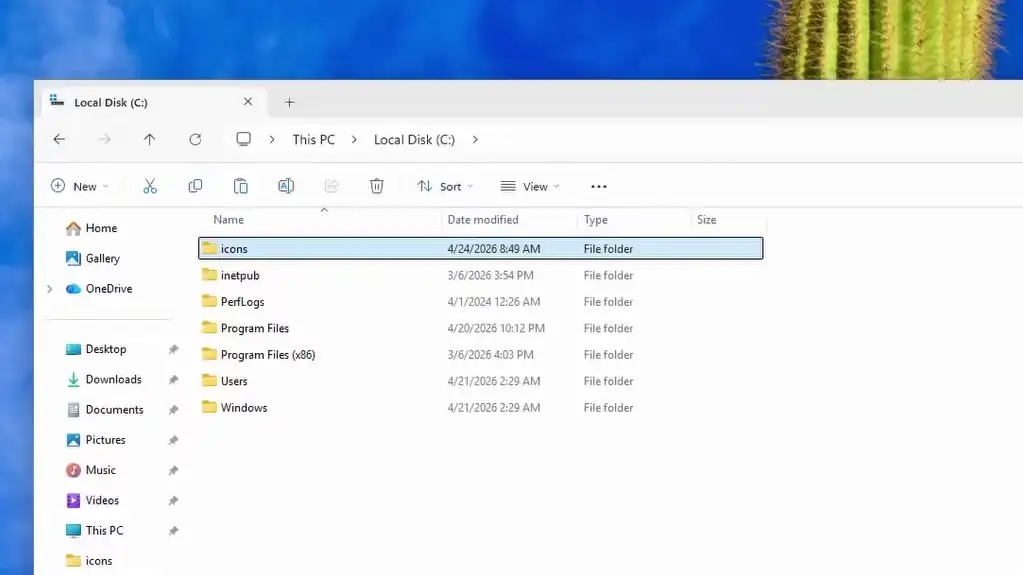Open Home in the navigation pane
This screenshot has width=1023, height=575.
(x=91, y=228)
